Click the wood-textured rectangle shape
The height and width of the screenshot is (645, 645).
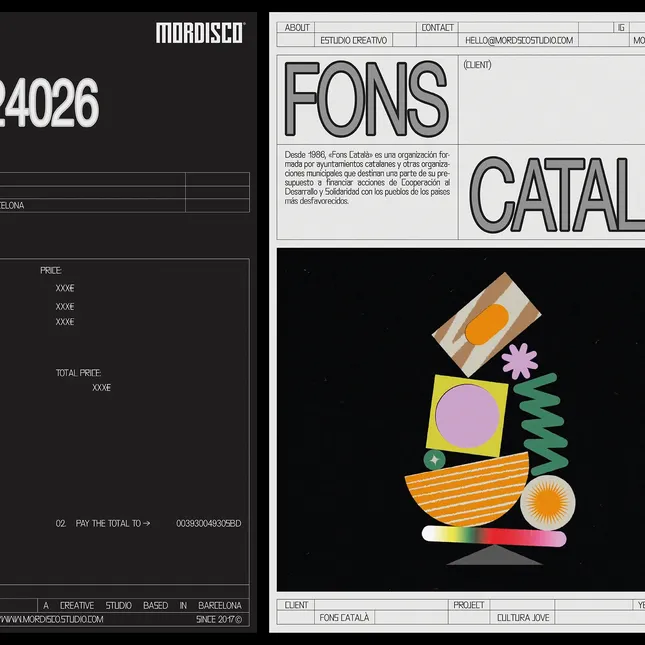pyautogui.click(x=486, y=325)
